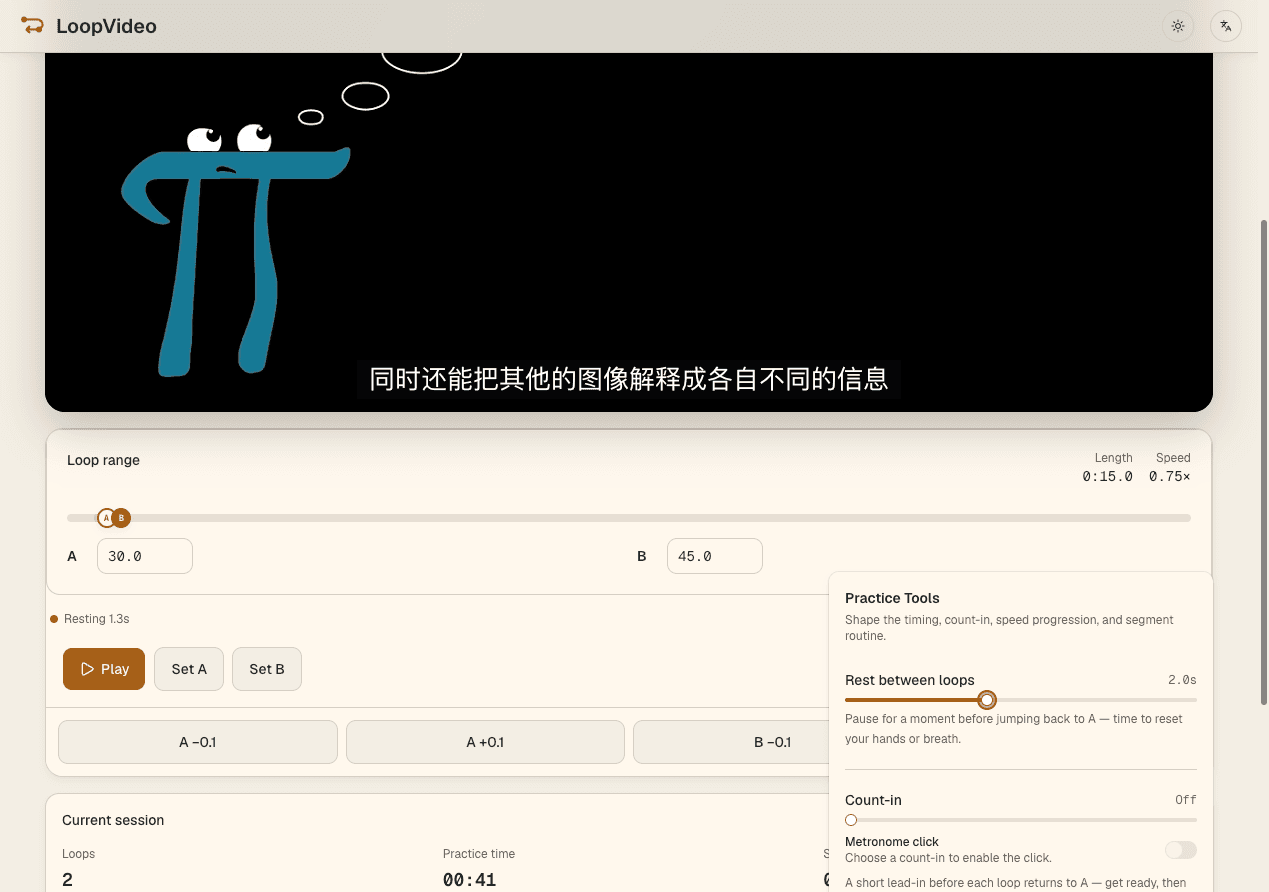This screenshot has width=1269, height=892.
Task: Click the B marker on loop range track
Action: click(x=121, y=518)
